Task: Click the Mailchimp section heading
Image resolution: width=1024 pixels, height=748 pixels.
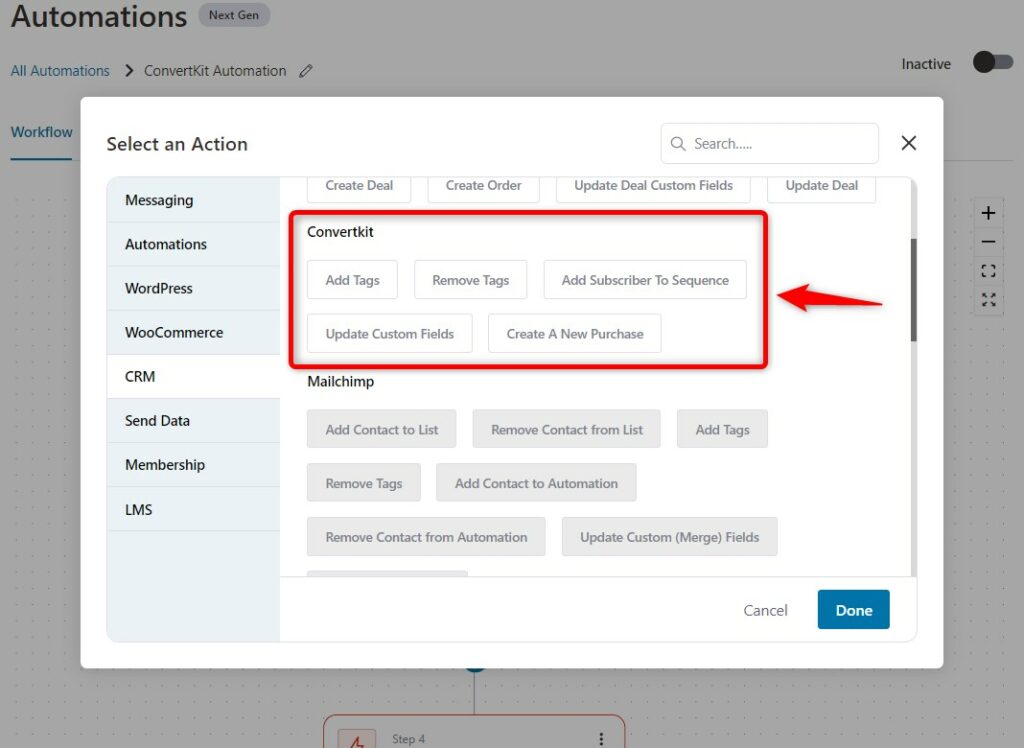Action: coord(341,382)
